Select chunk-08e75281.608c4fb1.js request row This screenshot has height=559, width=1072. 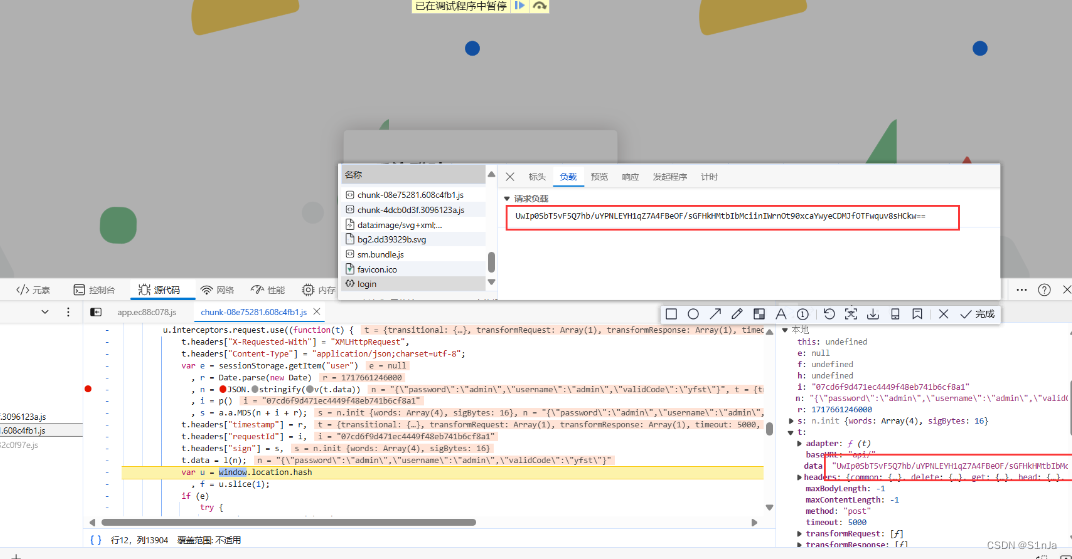pos(414,195)
